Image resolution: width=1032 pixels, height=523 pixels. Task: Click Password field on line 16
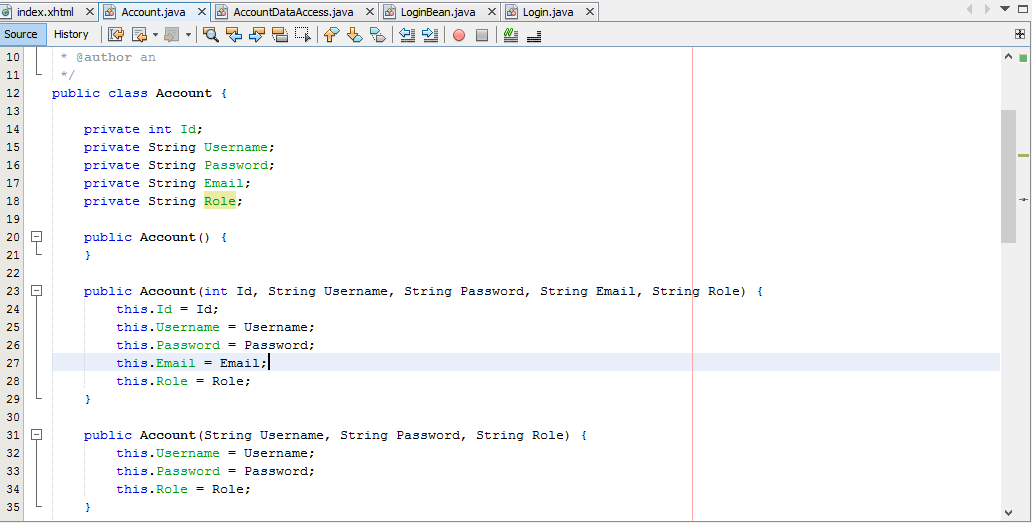click(236, 165)
